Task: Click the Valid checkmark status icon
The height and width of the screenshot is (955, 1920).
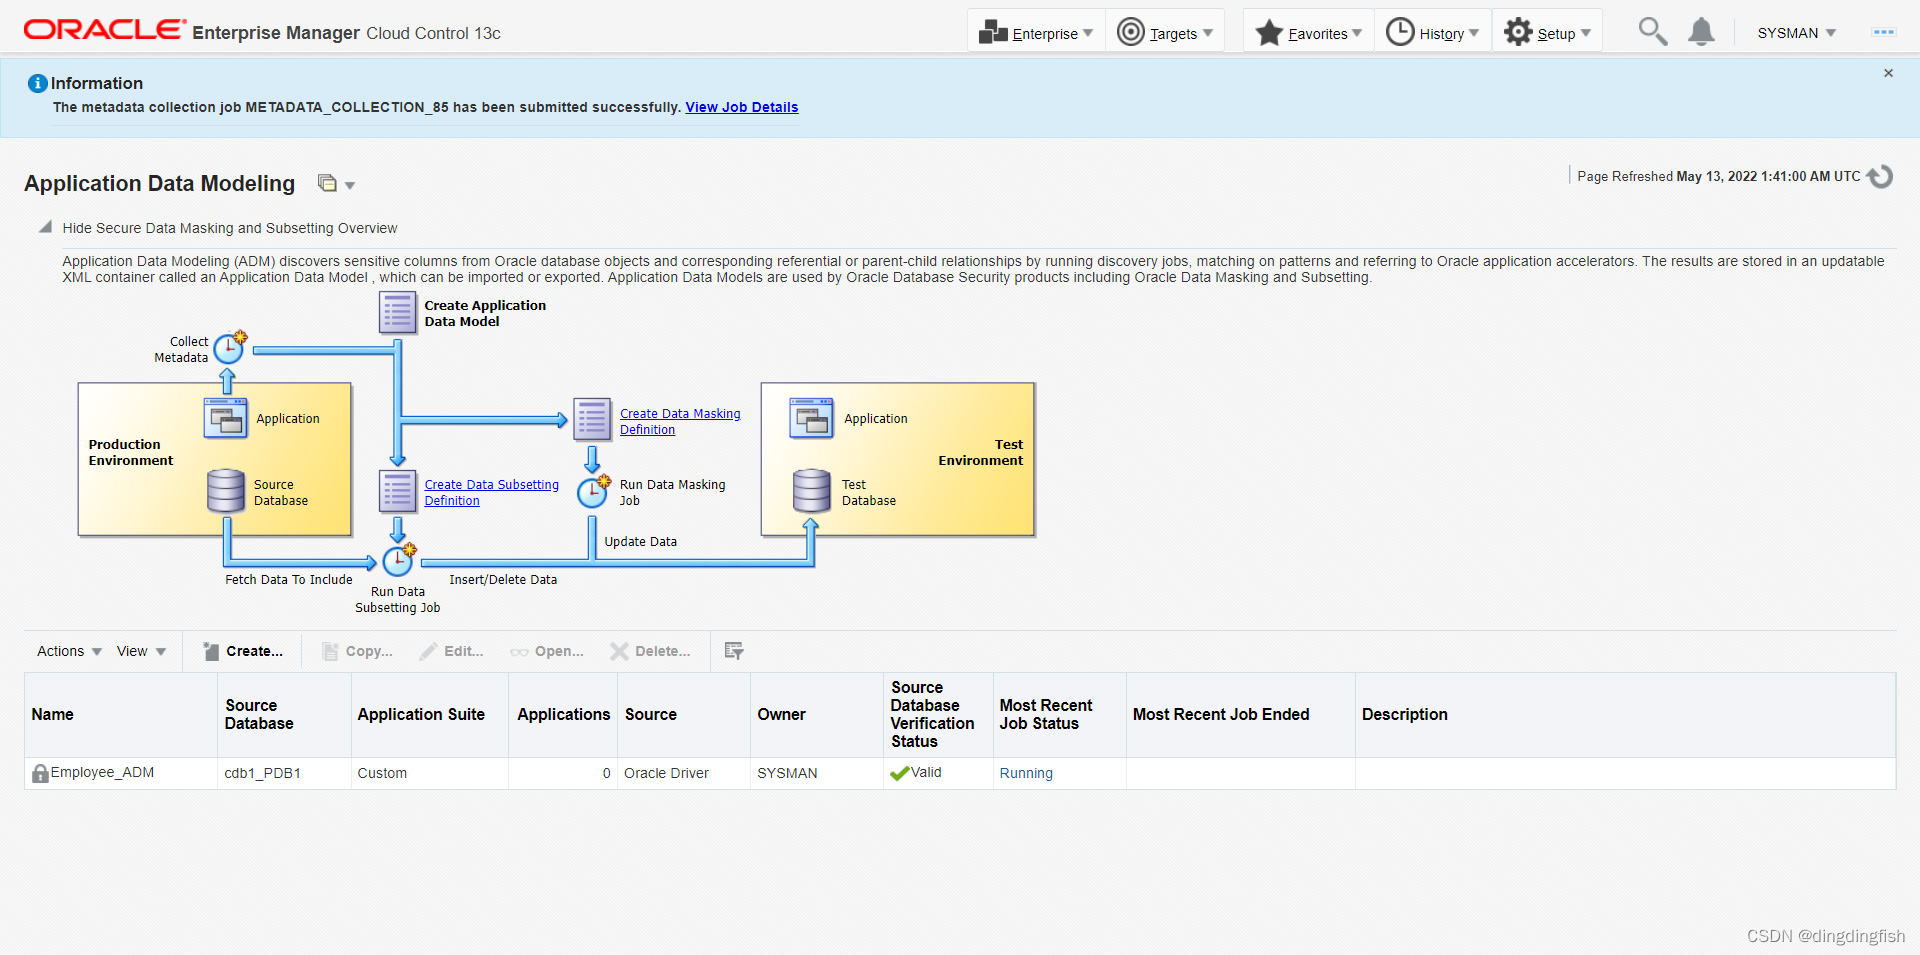Action: click(x=899, y=773)
